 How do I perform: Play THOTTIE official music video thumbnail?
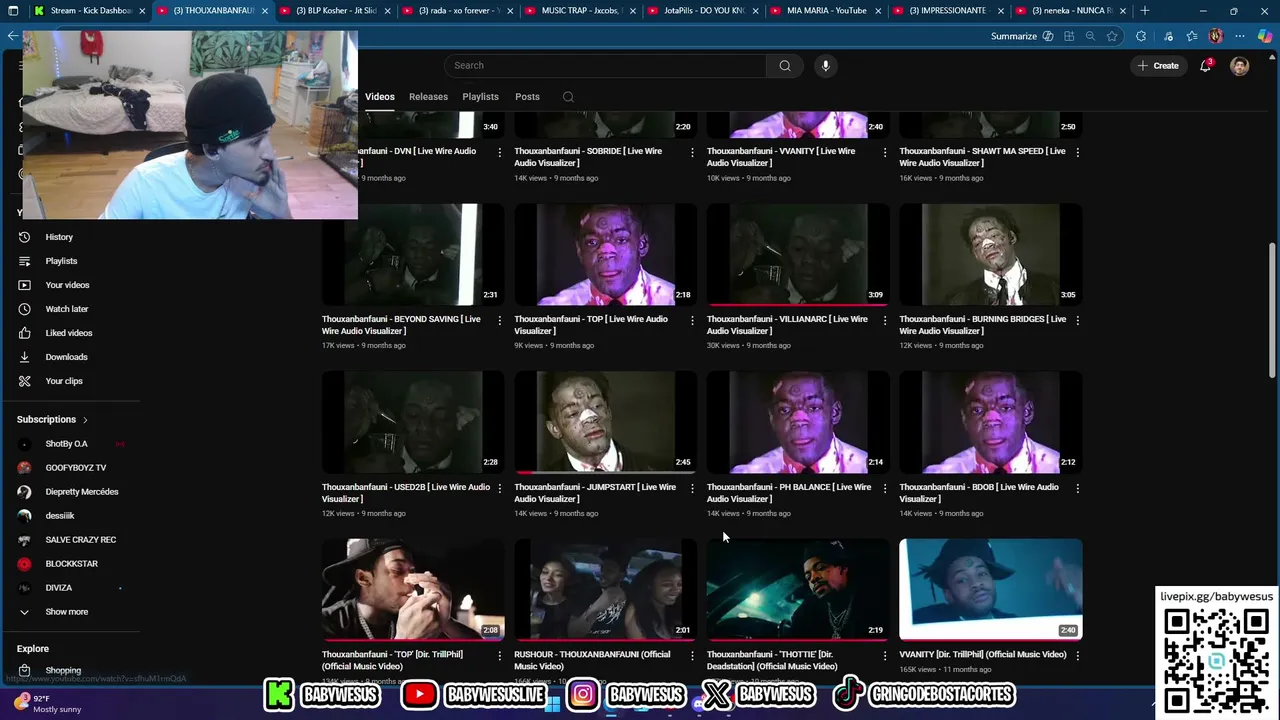point(798,589)
